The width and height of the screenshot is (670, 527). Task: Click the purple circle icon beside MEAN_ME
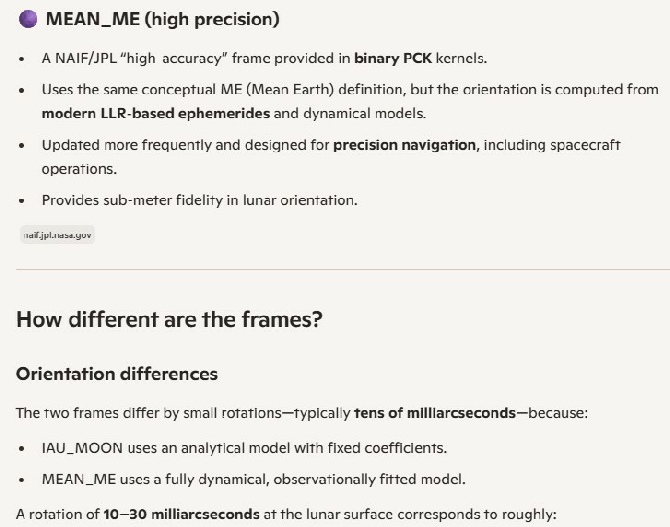[27, 19]
